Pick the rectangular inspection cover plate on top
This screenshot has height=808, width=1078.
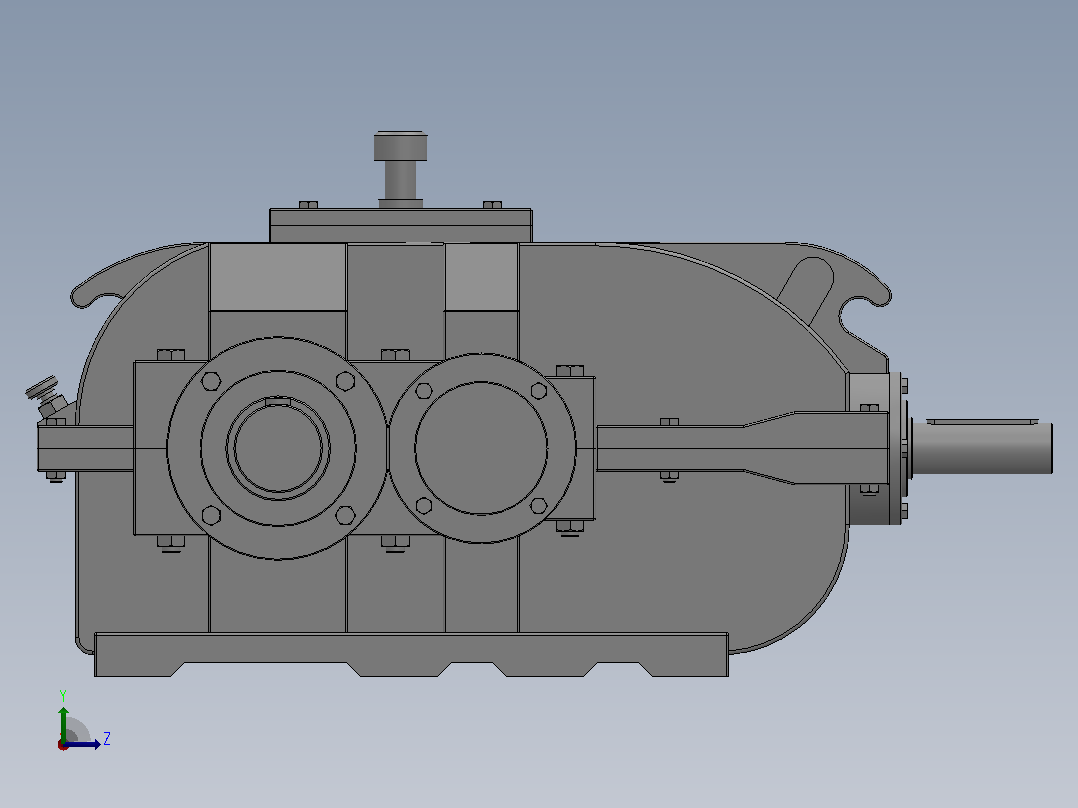[401, 226]
